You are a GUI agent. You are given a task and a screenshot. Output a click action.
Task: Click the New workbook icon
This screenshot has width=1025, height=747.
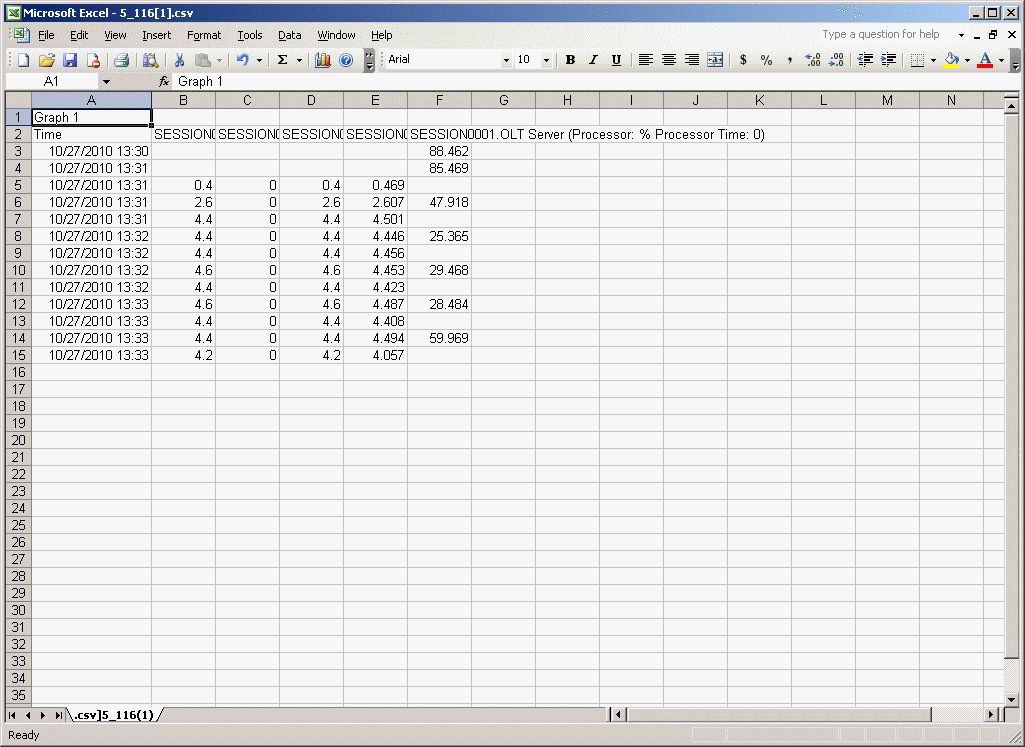[x=24, y=60]
